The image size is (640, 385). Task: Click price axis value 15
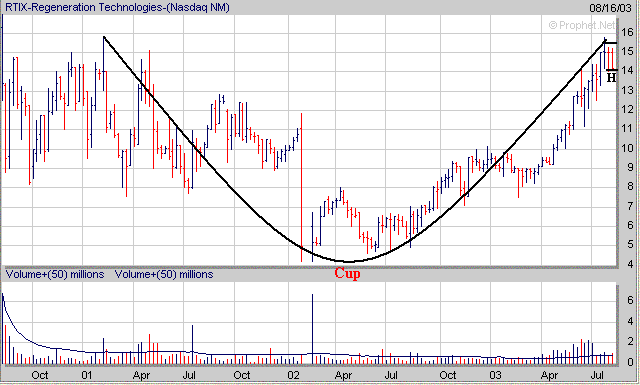628,51
